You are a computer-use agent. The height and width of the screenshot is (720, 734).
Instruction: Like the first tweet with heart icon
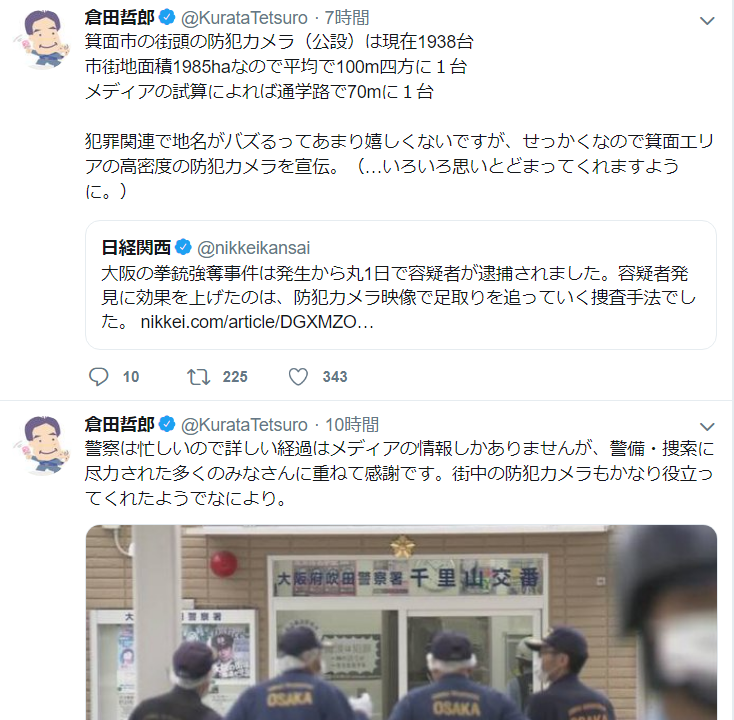(x=298, y=377)
